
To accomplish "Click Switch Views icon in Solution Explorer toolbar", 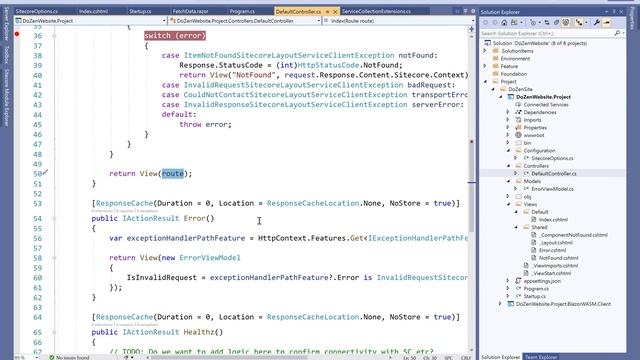I will pyautogui.click(x=514, y=23).
